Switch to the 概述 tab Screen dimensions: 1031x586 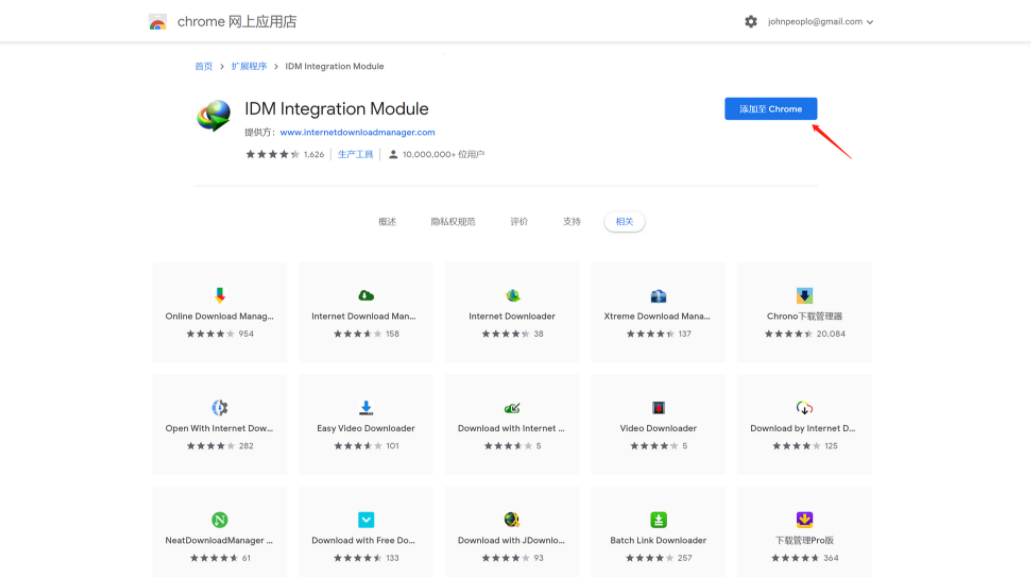(x=387, y=222)
